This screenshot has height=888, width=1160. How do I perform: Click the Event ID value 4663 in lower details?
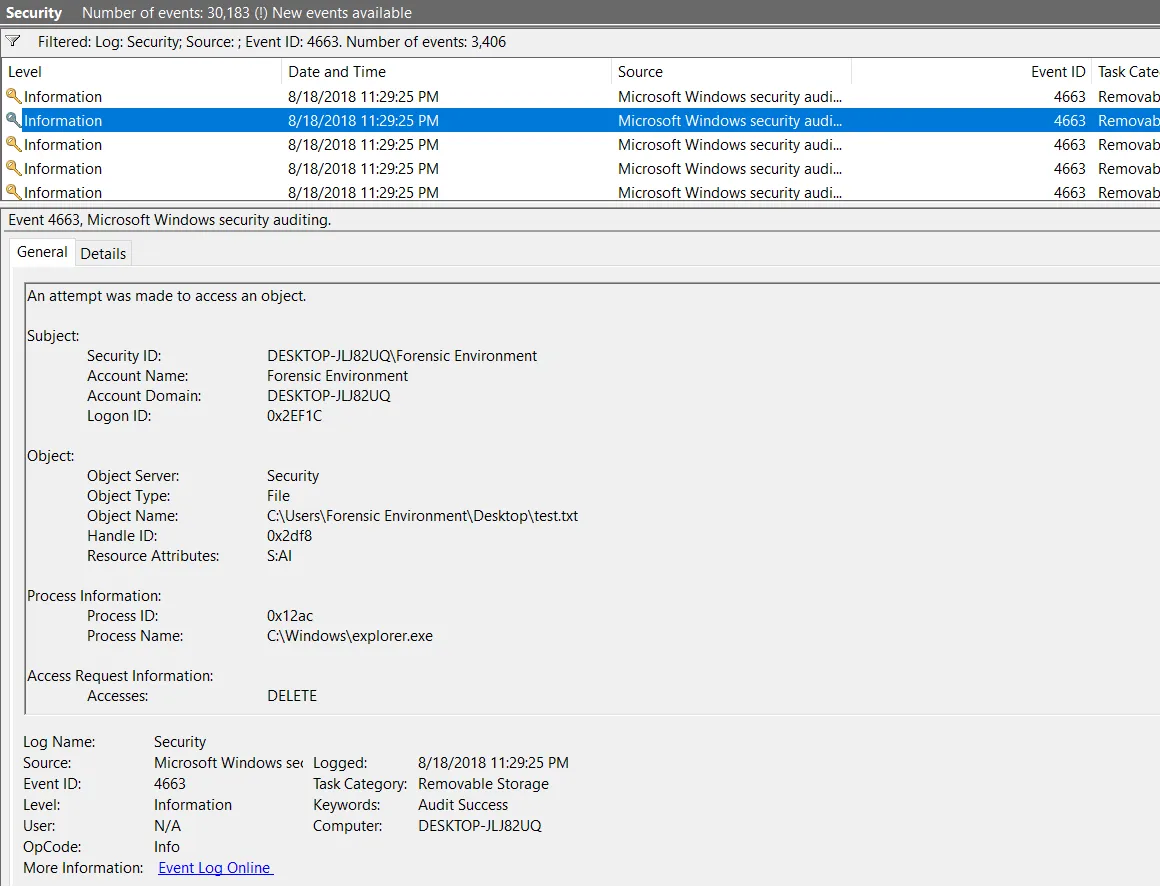169,784
